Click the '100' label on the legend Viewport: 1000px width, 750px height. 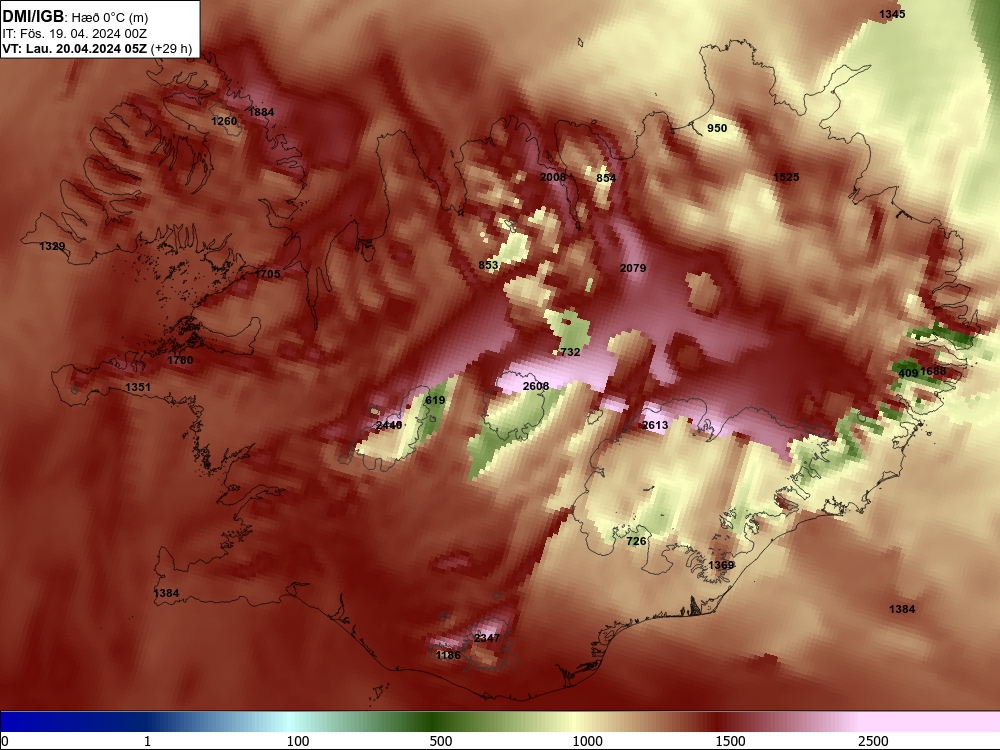coord(298,741)
